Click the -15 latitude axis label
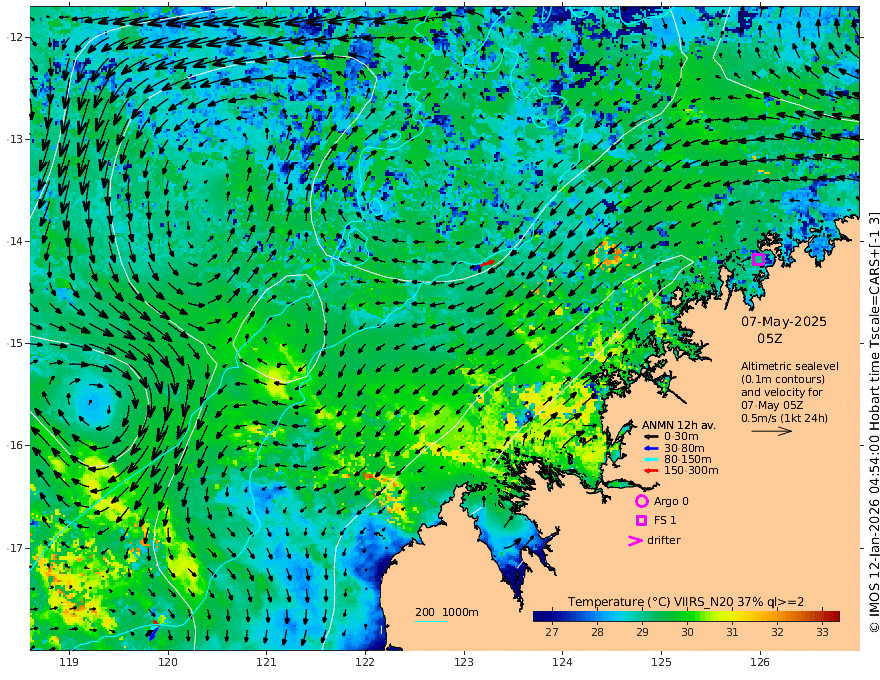The width and height of the screenshot is (880, 680). pyautogui.click(x=15, y=343)
